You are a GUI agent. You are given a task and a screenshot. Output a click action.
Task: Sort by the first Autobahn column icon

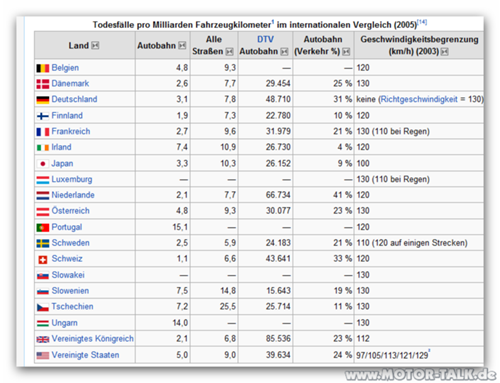[x=182, y=45]
